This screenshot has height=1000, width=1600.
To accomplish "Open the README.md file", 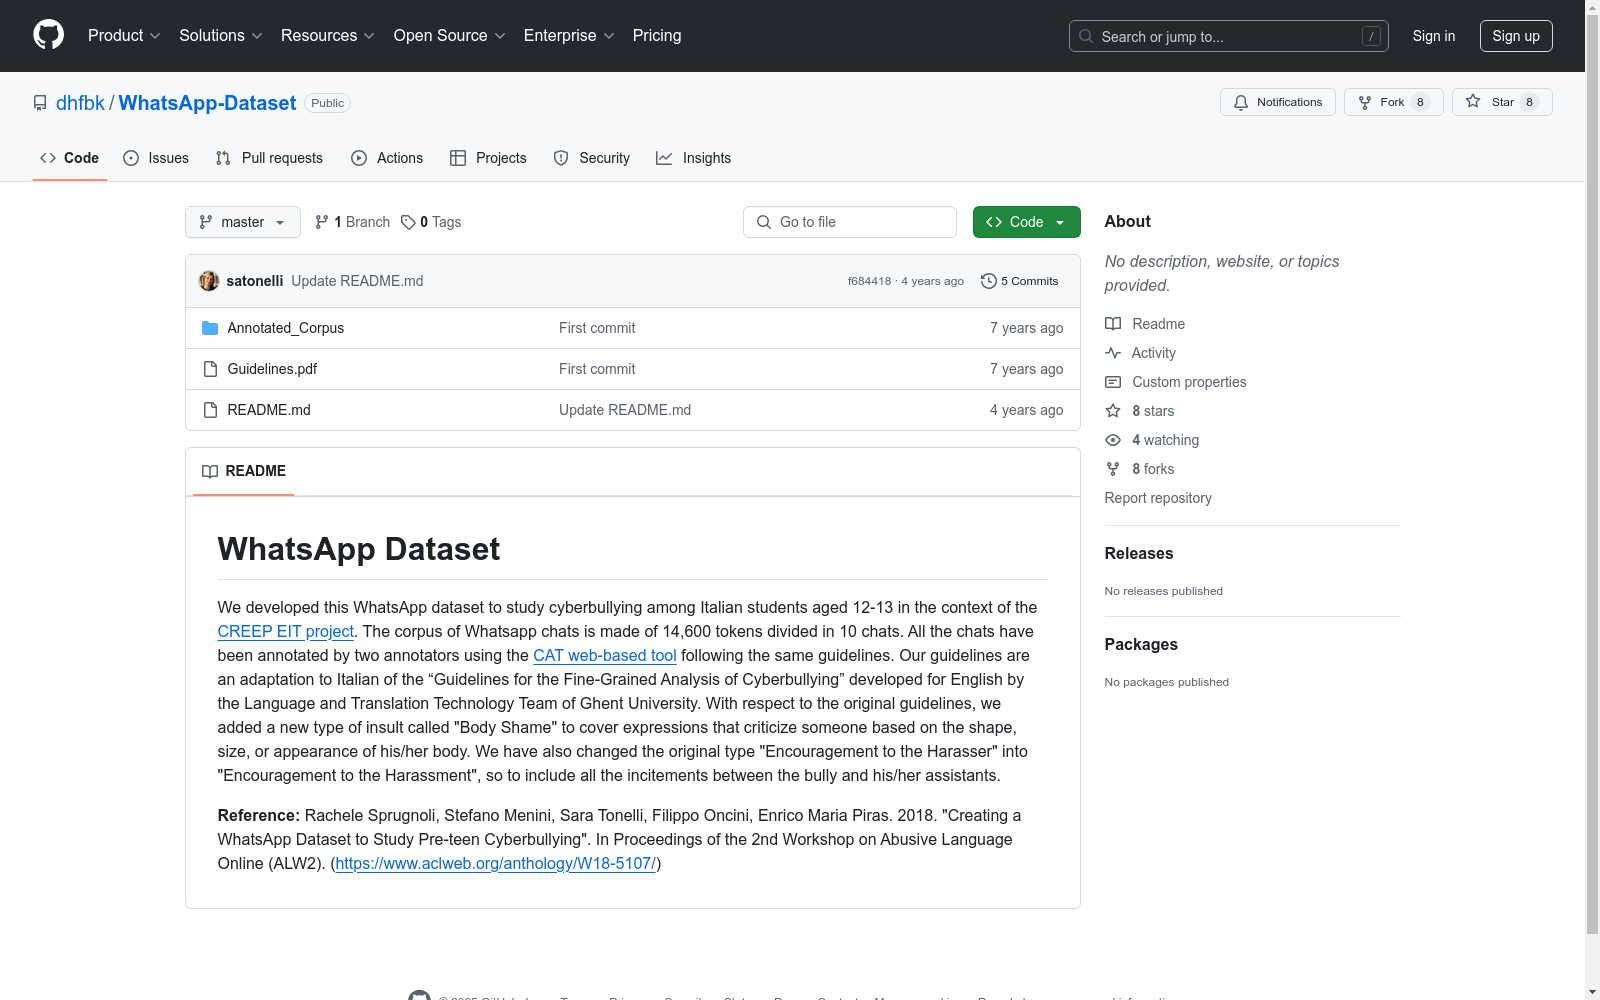I will point(269,410).
